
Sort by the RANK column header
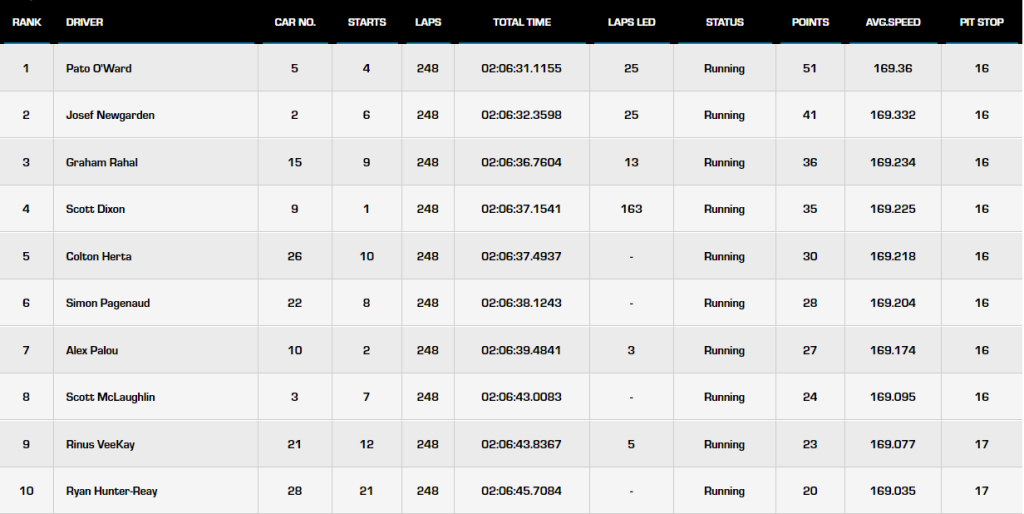point(26,22)
